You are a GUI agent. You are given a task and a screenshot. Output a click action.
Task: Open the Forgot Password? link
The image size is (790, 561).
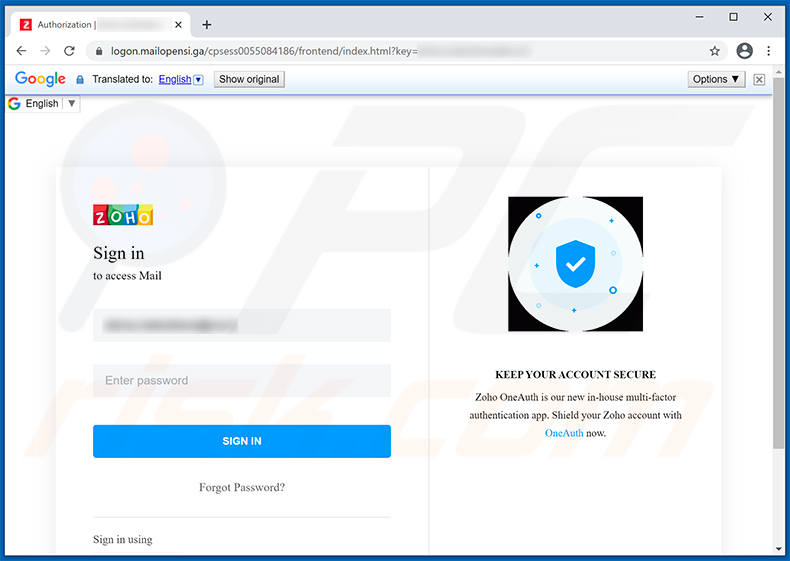click(x=242, y=487)
